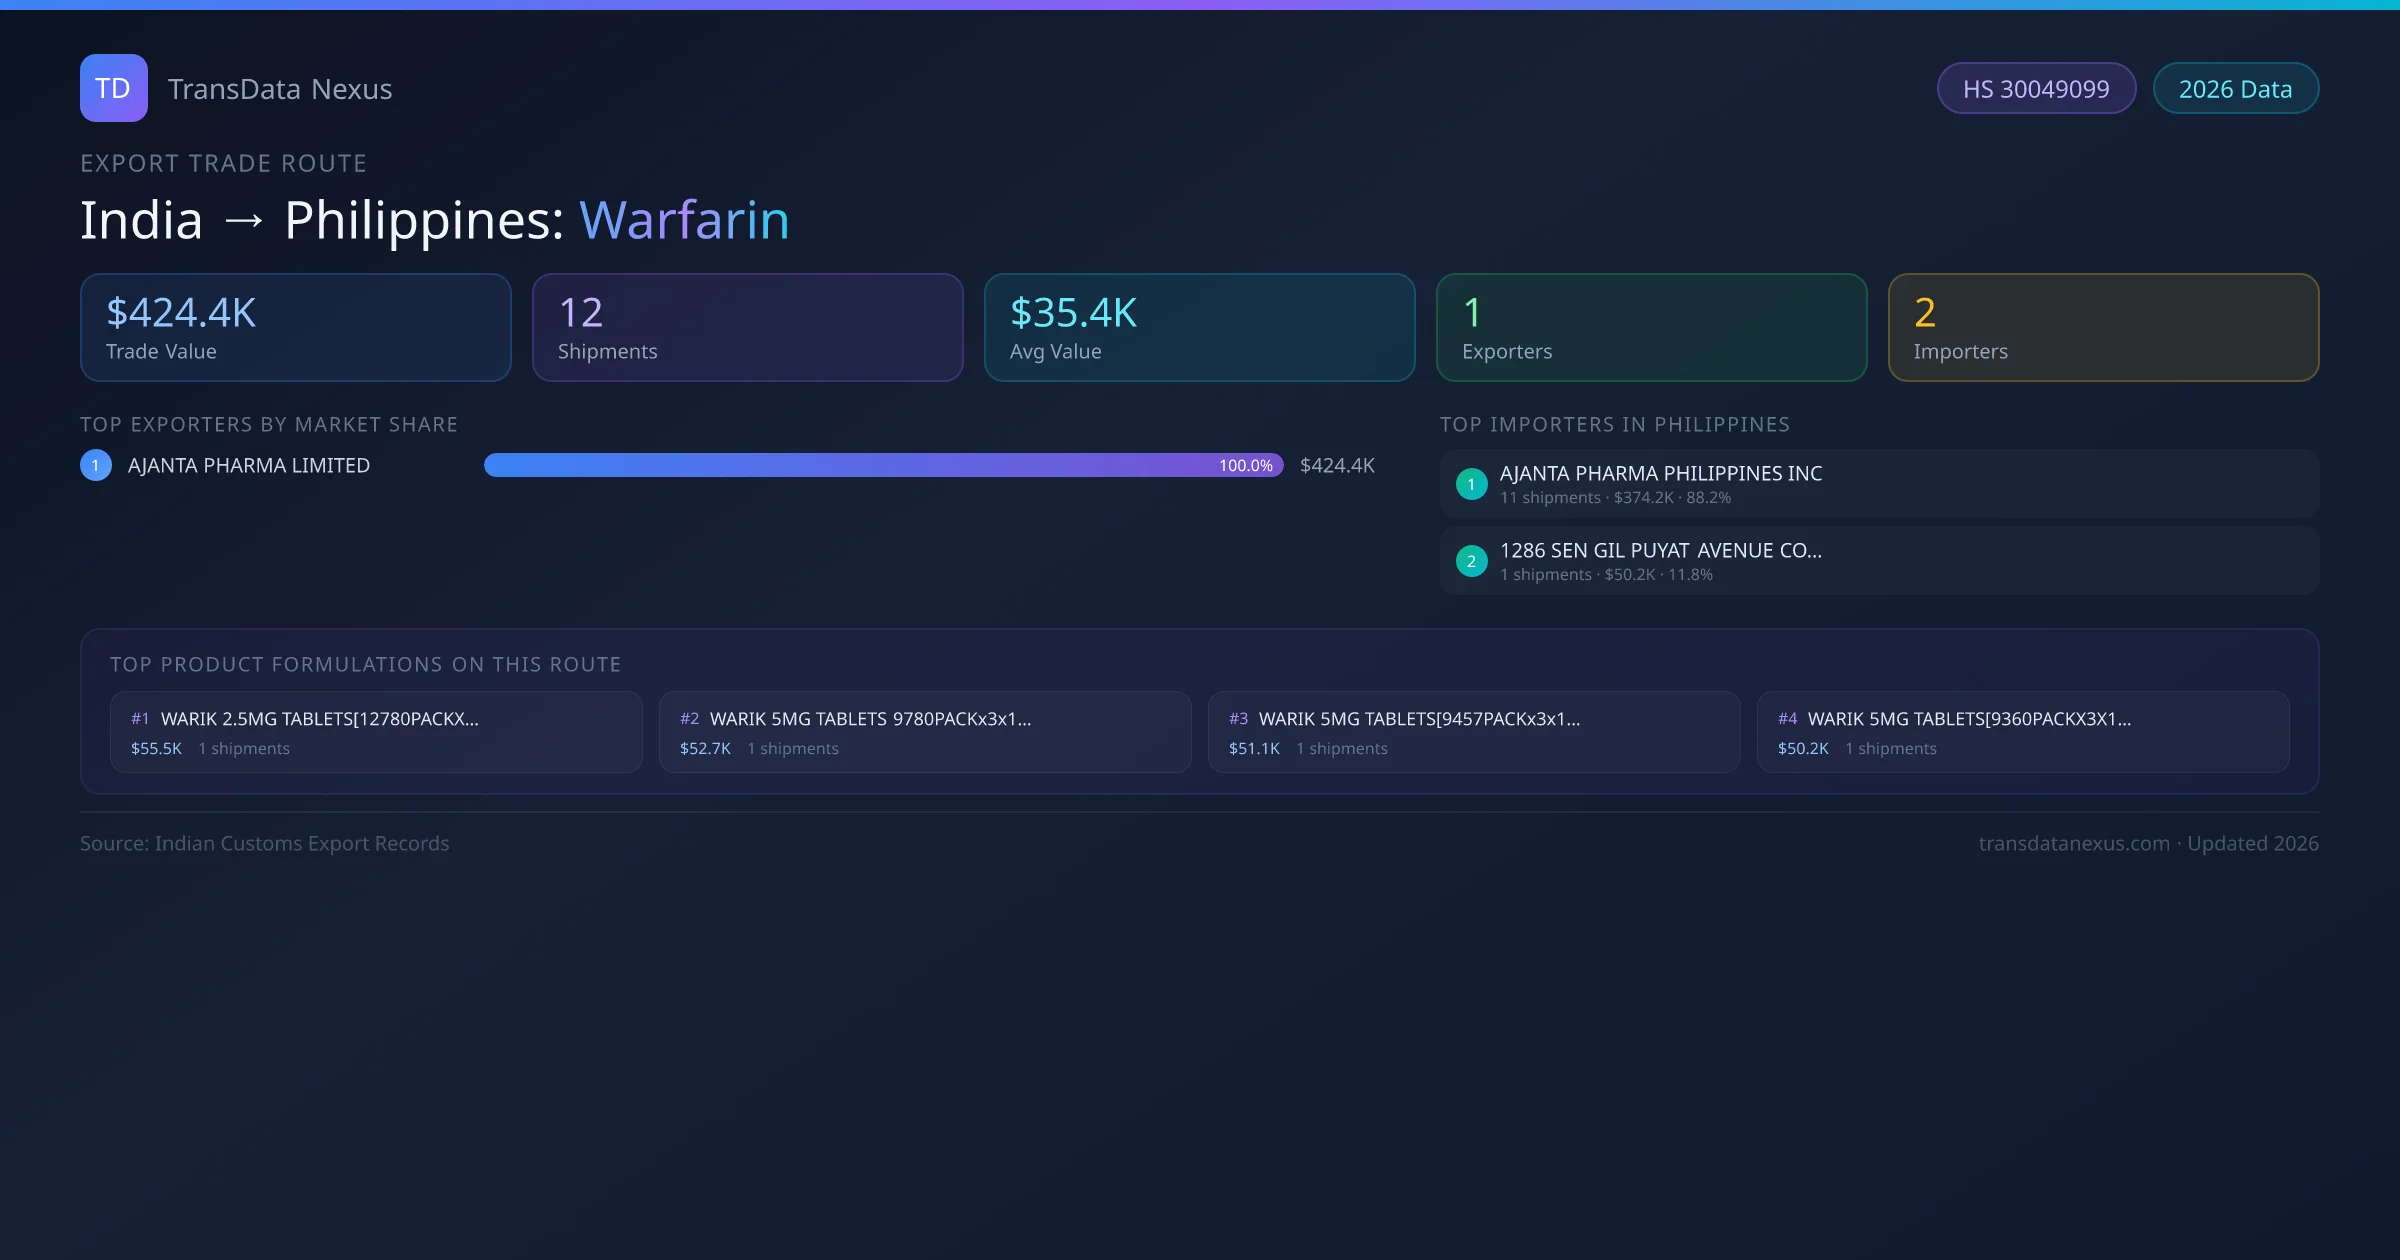Click the TD logo icon
2400x1260 pixels.
pos(113,88)
